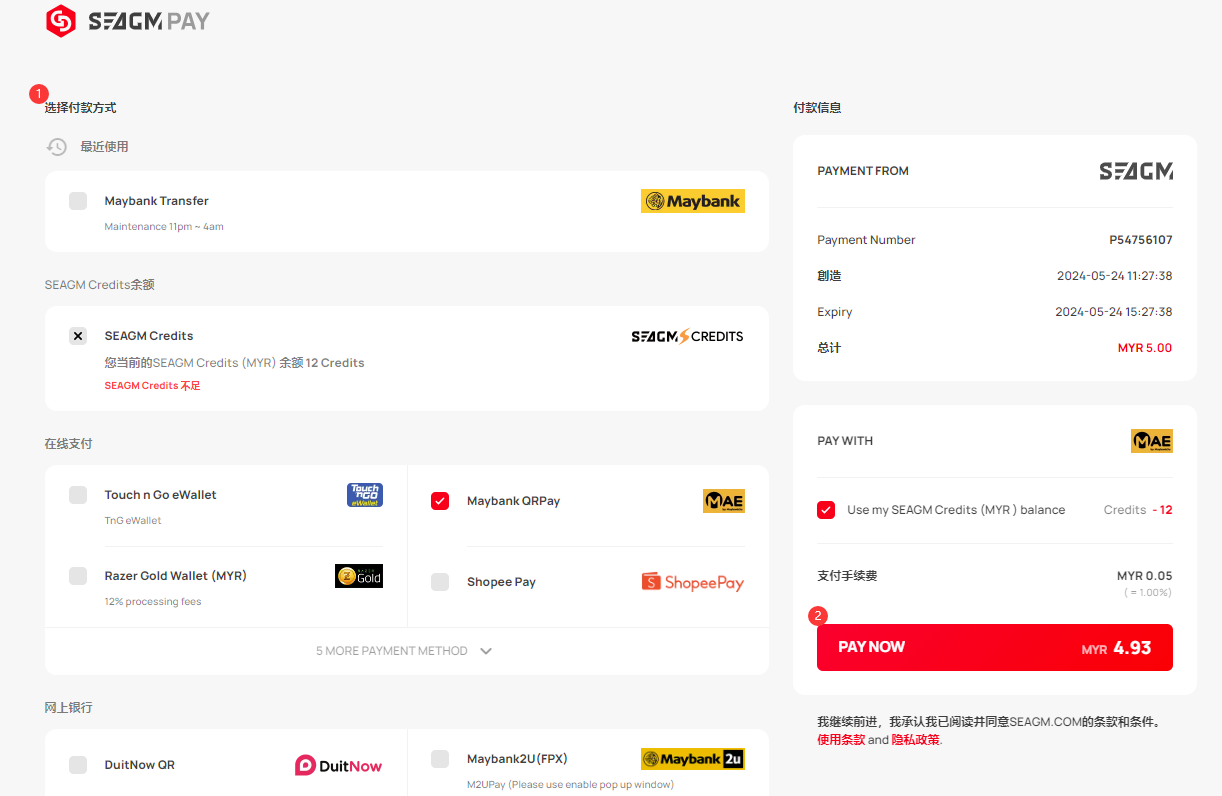
Task: Select the Maybank2U (FPX) checkbox
Action: point(440,759)
